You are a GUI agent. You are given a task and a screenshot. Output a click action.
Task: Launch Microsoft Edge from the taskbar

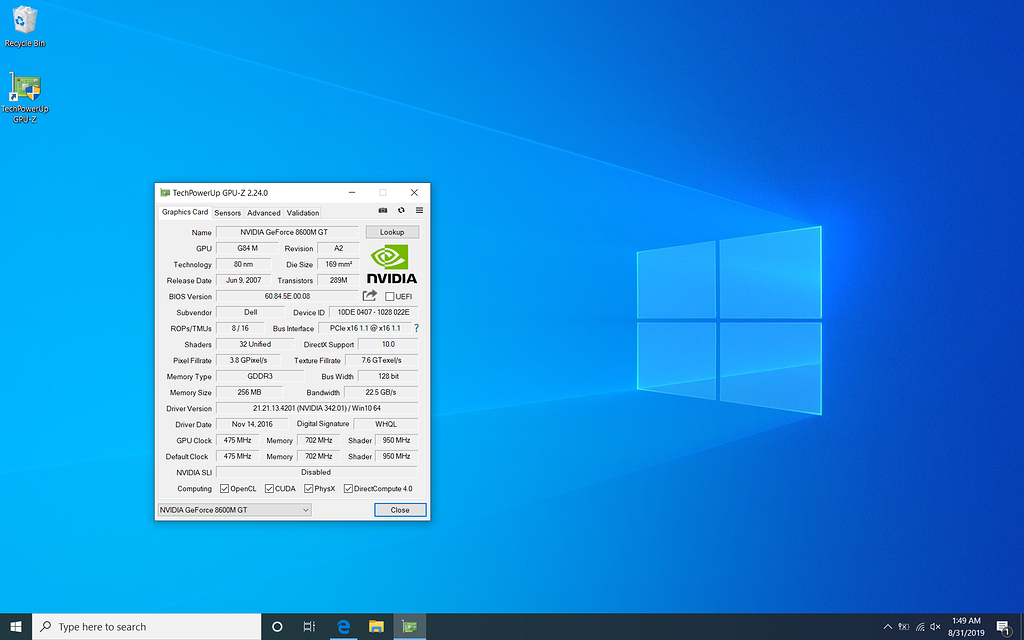[343, 627]
